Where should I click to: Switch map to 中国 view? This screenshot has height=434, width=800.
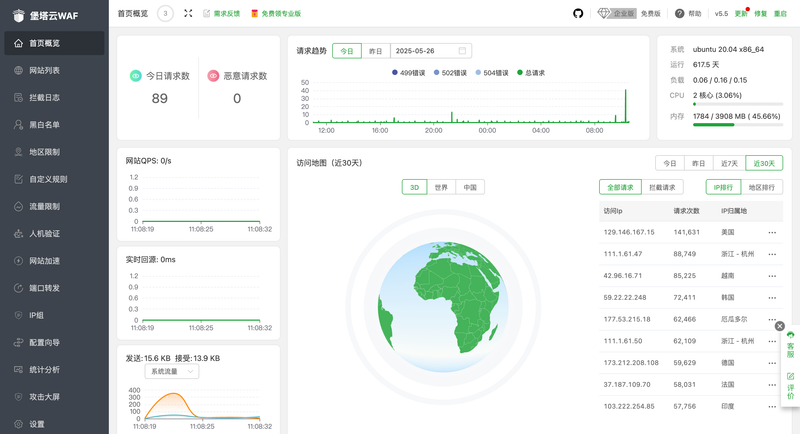[470, 188]
